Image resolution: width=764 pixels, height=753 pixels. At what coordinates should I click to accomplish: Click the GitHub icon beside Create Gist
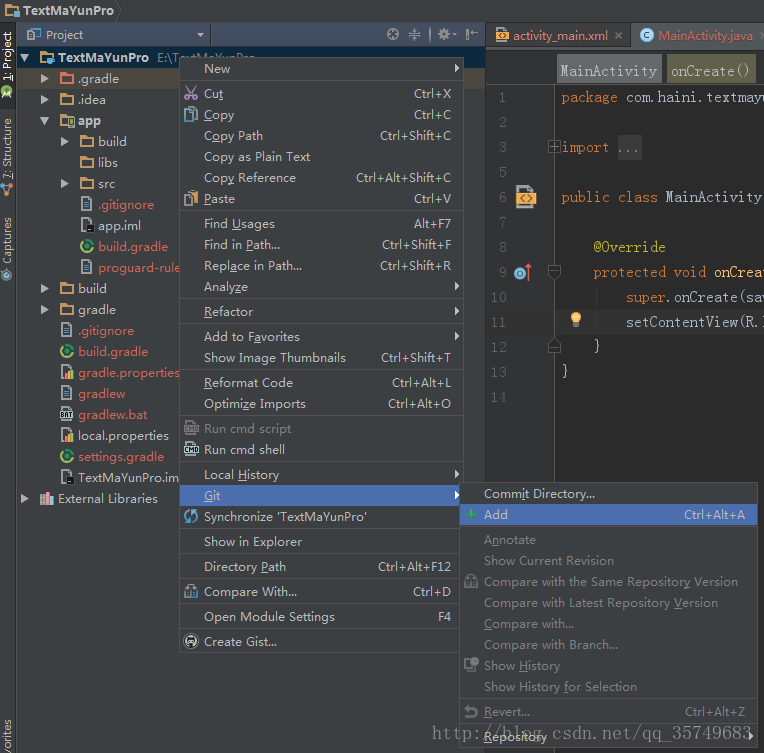coord(191,641)
